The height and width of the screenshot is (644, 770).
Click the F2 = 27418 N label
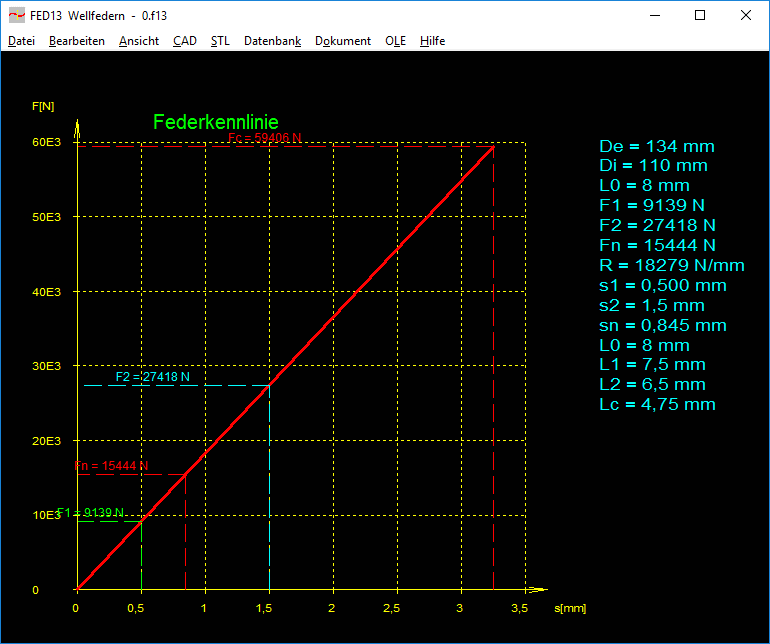(x=152, y=377)
